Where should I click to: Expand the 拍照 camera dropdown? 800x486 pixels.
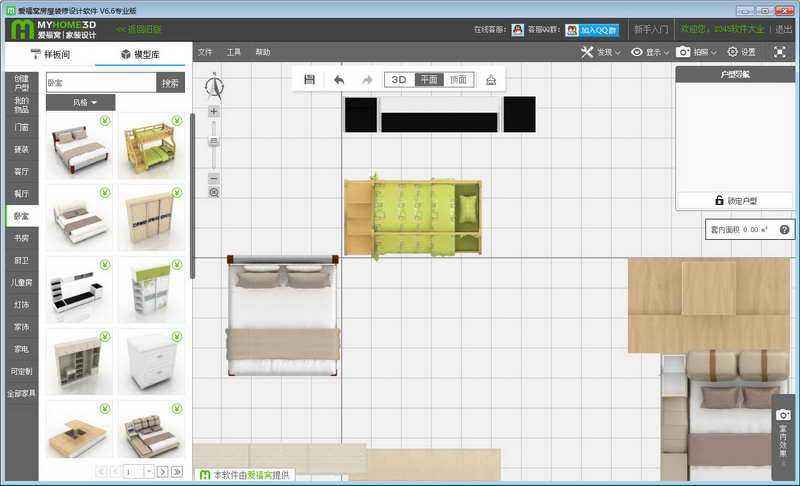696,52
